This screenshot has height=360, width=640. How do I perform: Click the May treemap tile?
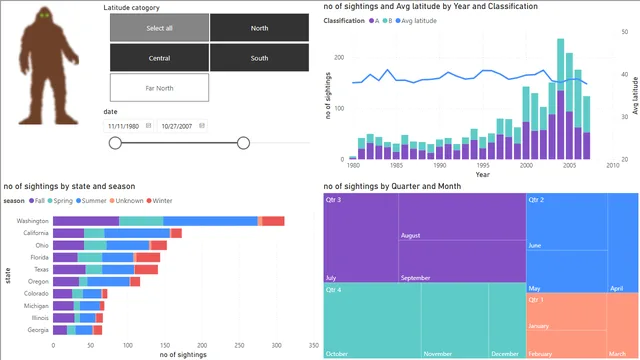pyautogui.click(x=567, y=271)
